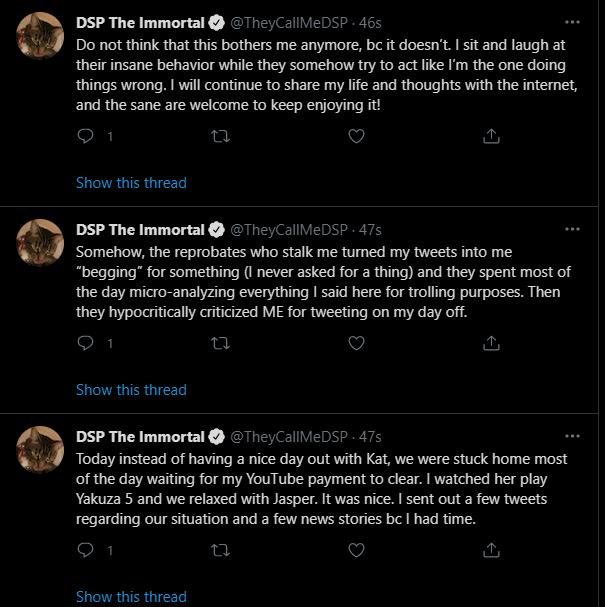Retweet the 'Somehow, the reprobates' tweet
Screen dimensions: 605x607
pyautogui.click(x=220, y=343)
